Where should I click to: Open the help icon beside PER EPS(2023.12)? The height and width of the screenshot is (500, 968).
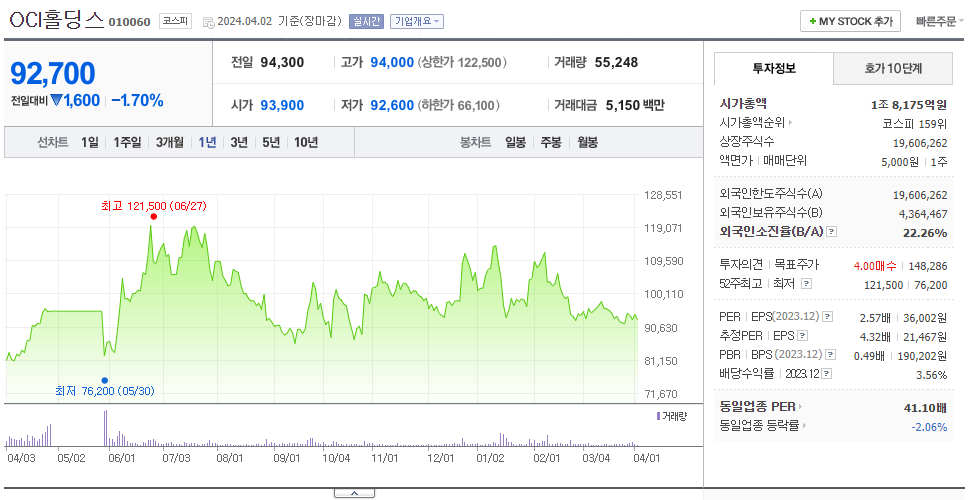[827, 317]
